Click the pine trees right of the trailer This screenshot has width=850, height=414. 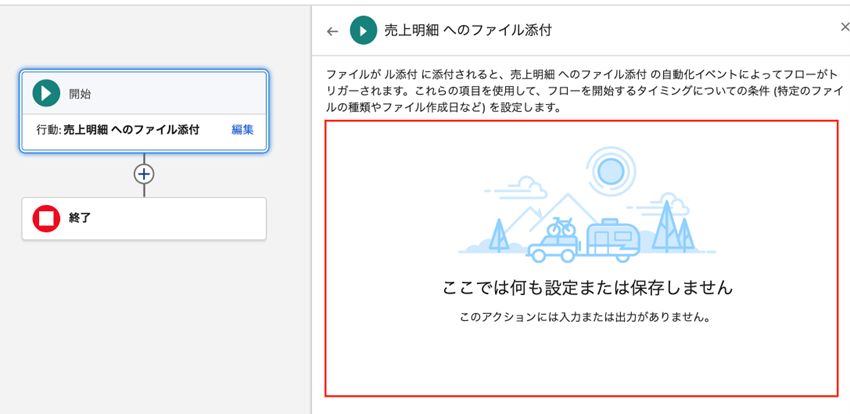[x=680, y=229]
